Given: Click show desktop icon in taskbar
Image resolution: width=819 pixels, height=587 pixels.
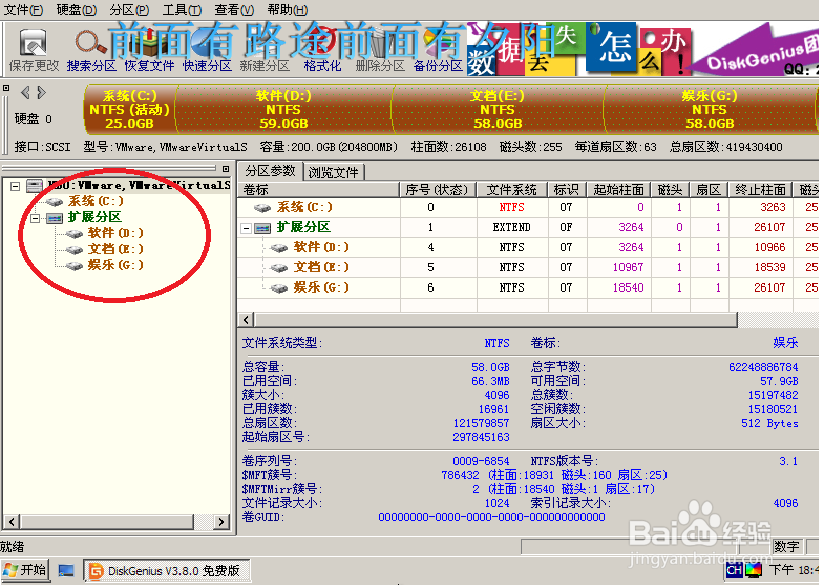Looking at the screenshot, I should point(66,570).
